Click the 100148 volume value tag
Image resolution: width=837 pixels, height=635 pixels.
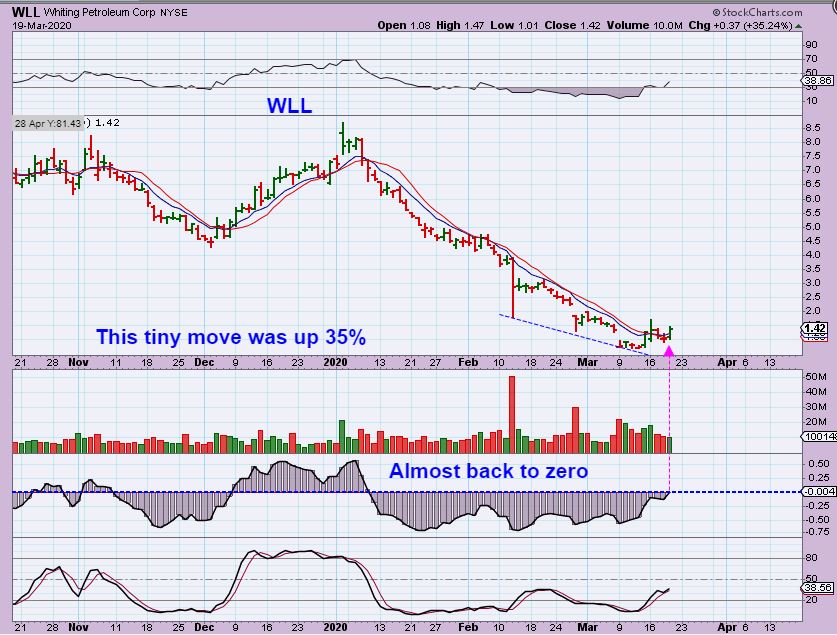point(819,436)
